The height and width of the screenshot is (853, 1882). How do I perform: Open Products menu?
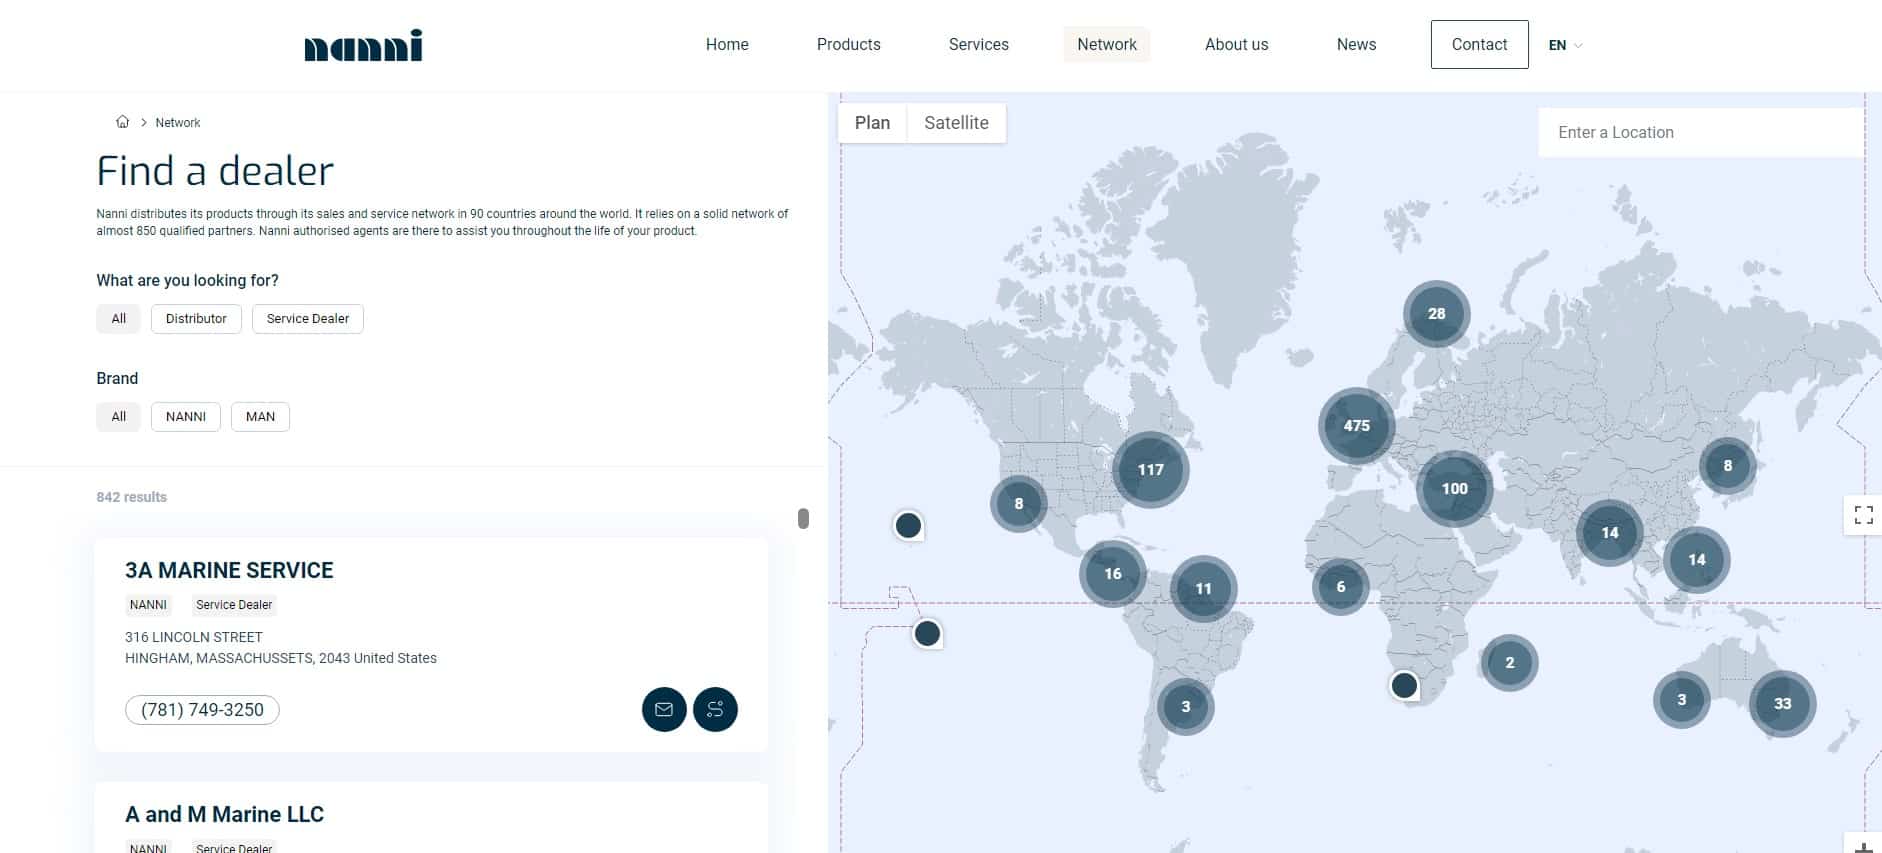(849, 45)
